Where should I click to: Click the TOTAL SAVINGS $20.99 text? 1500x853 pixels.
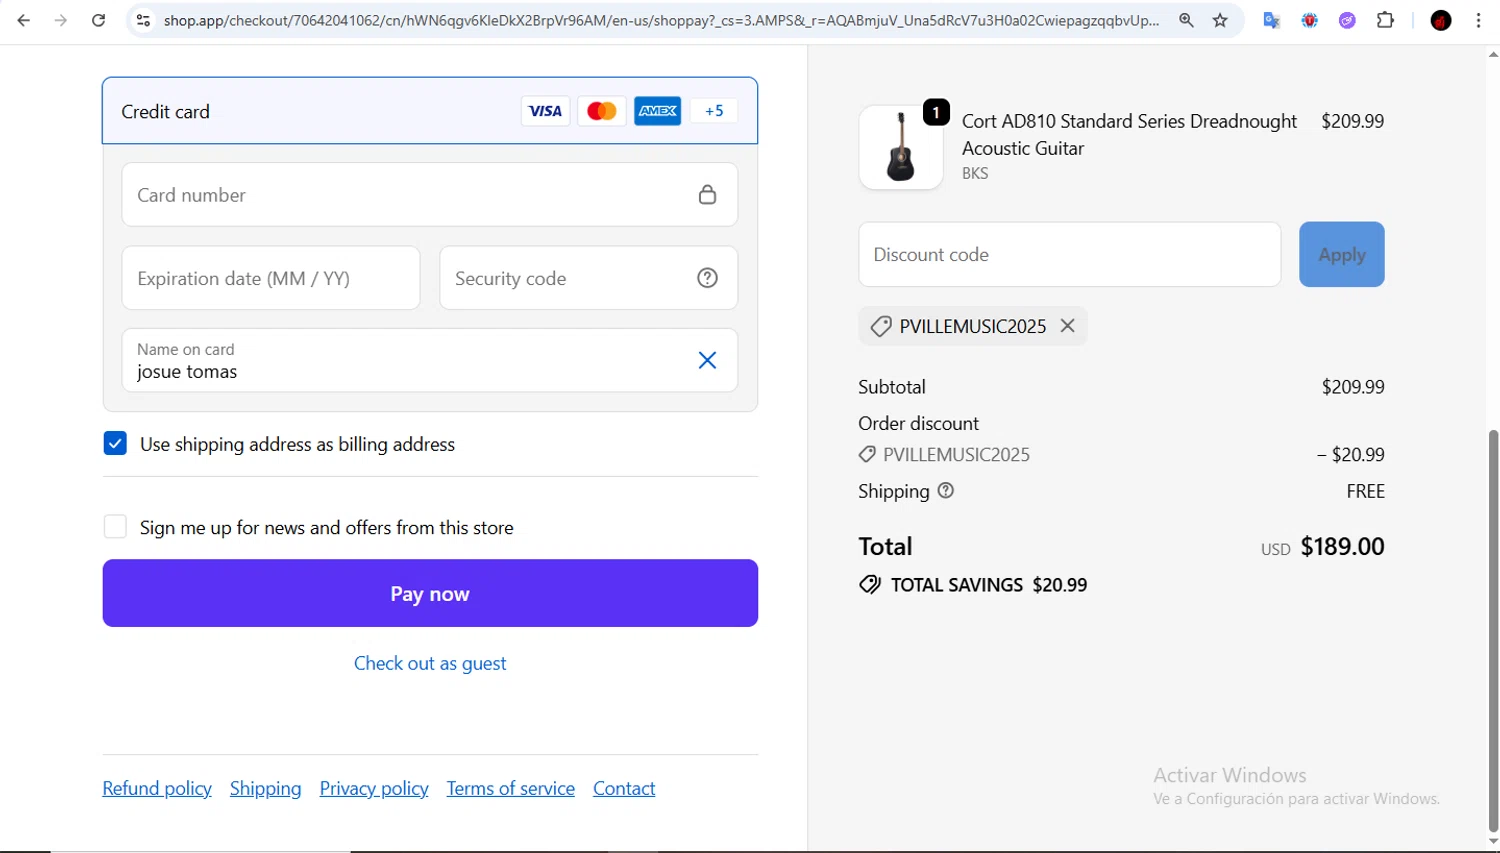click(988, 585)
